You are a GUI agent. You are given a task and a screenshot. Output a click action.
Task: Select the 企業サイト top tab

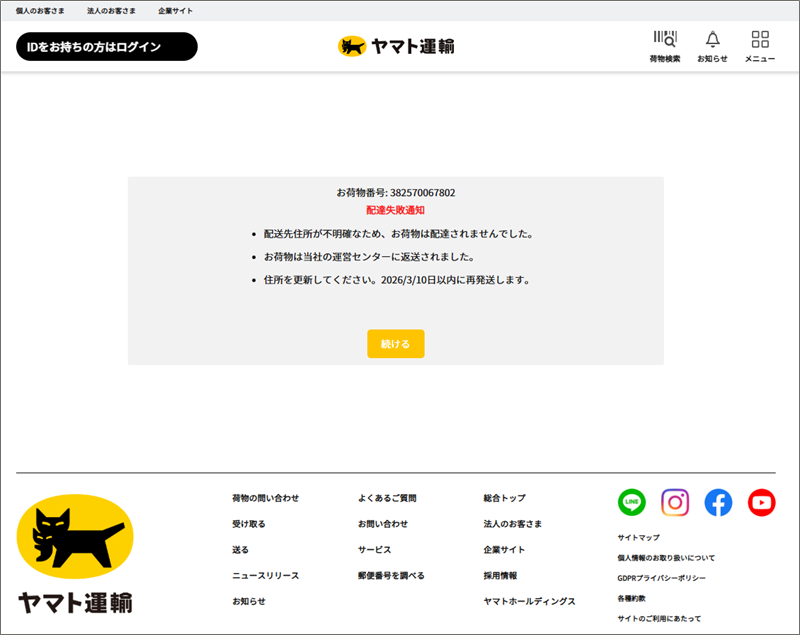click(175, 11)
